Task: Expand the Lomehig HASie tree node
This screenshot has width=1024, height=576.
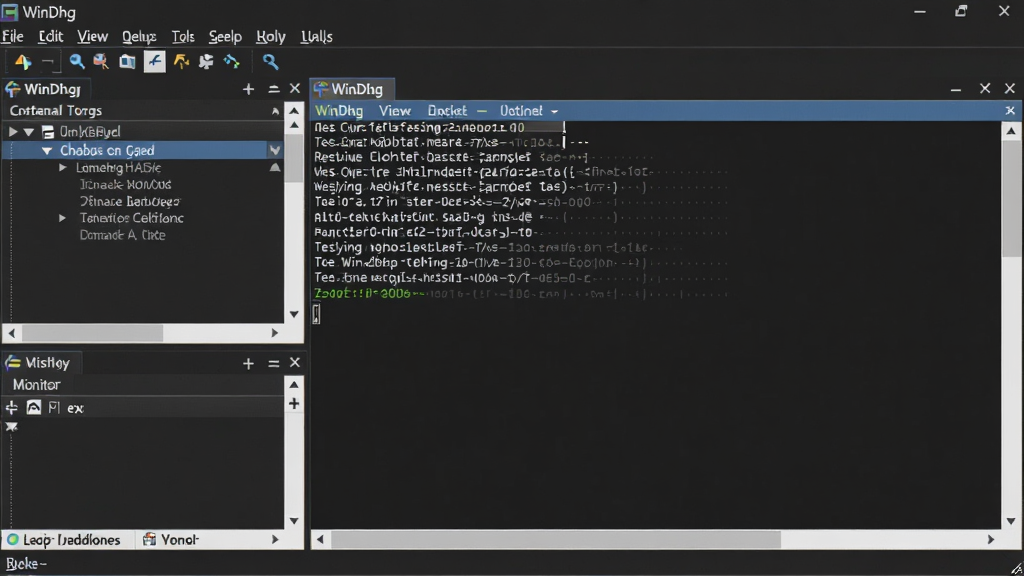Action: (x=63, y=168)
